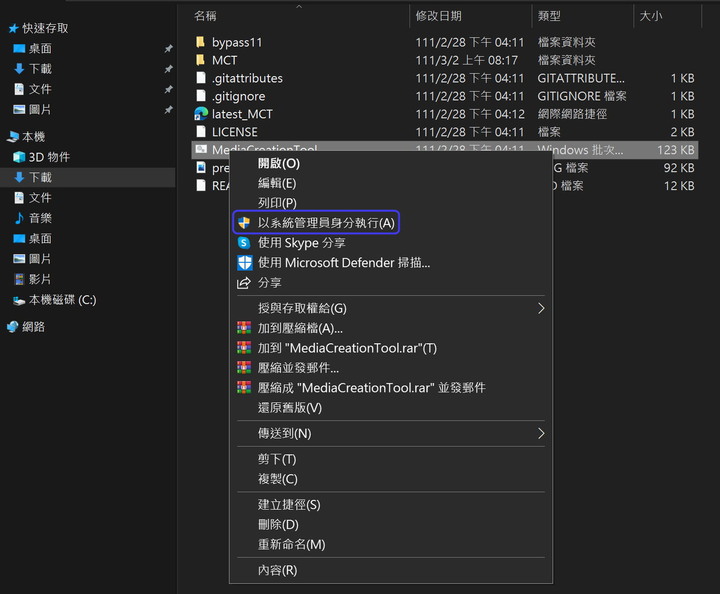Expand the 授與存取權給(G) submenu arrow

[541, 308]
